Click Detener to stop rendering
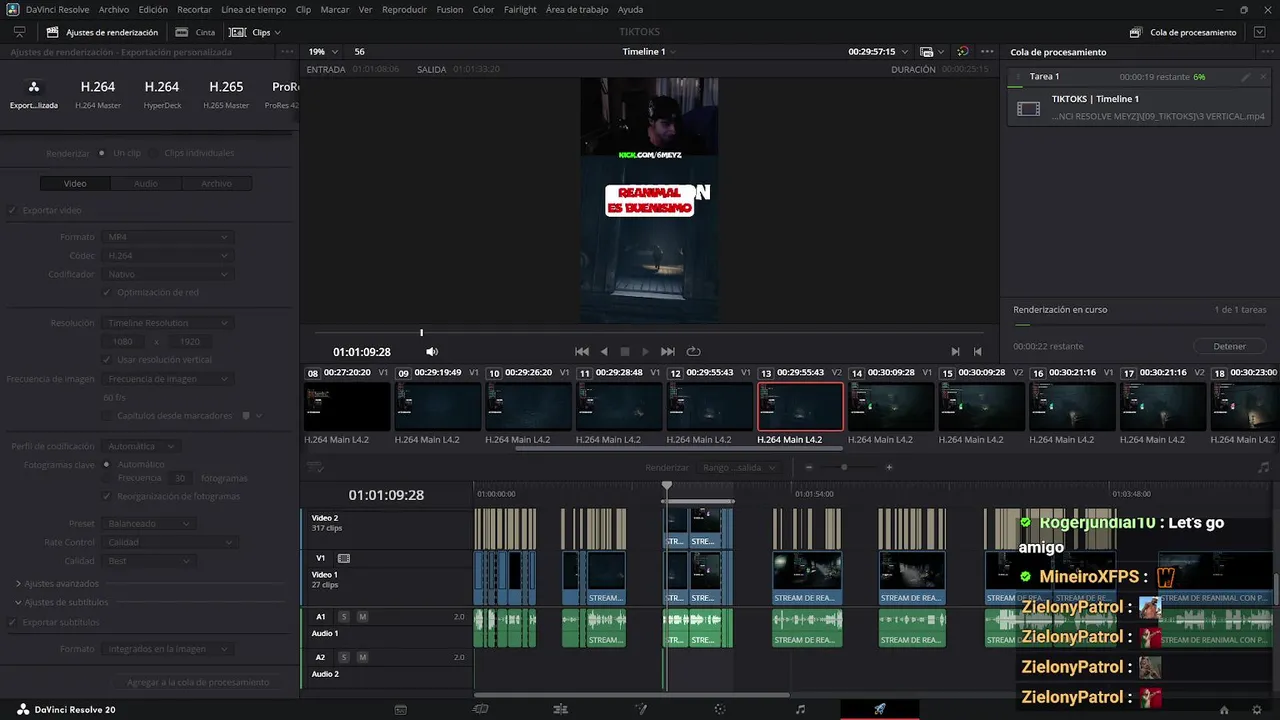 (1230, 346)
